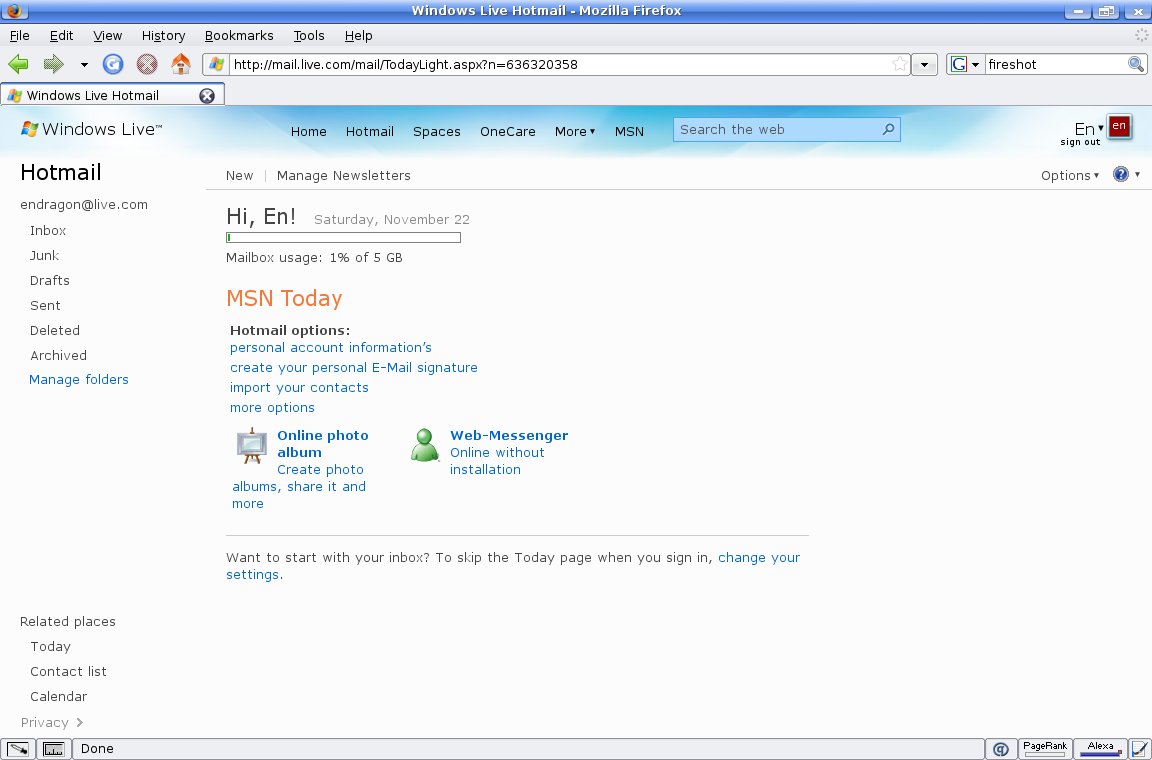Click the green Web-Messenger person icon
This screenshot has height=760, width=1152.
click(x=424, y=445)
